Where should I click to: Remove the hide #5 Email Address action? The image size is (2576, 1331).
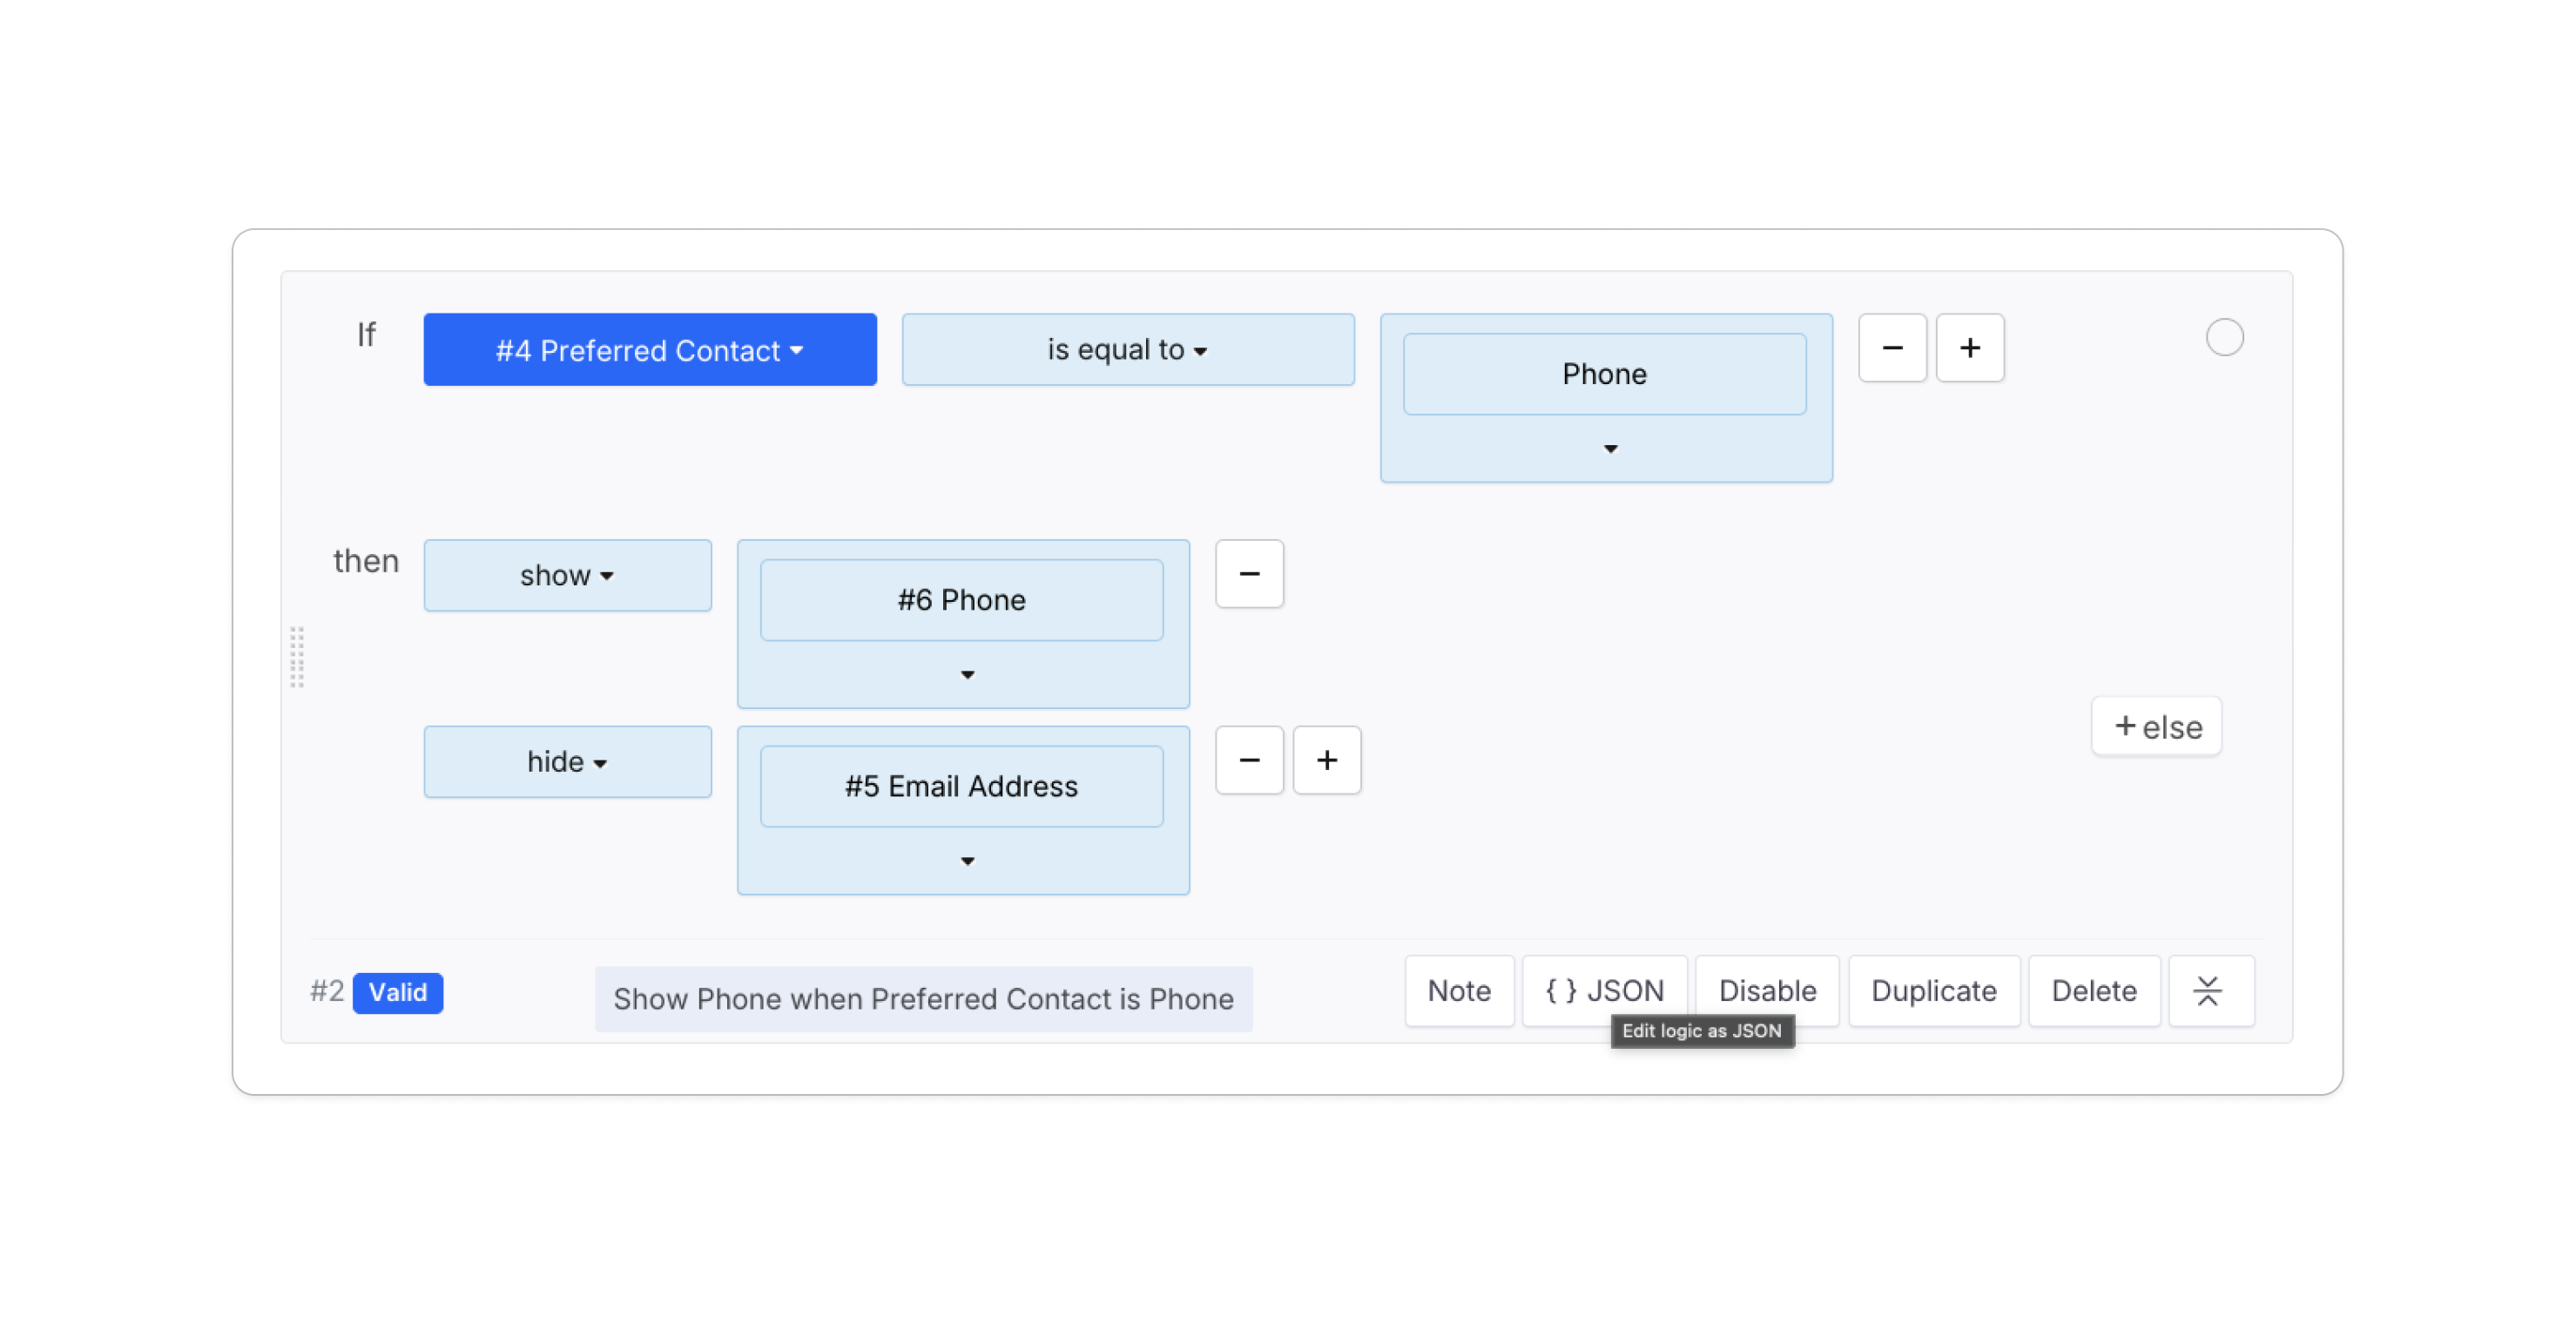pos(1248,760)
